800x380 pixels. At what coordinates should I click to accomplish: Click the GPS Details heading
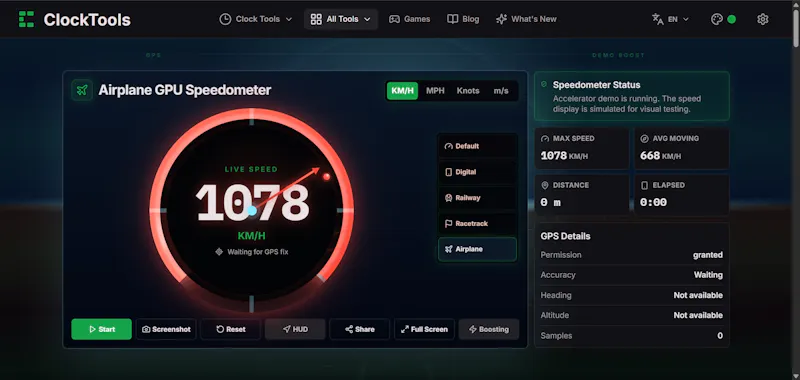pos(565,236)
